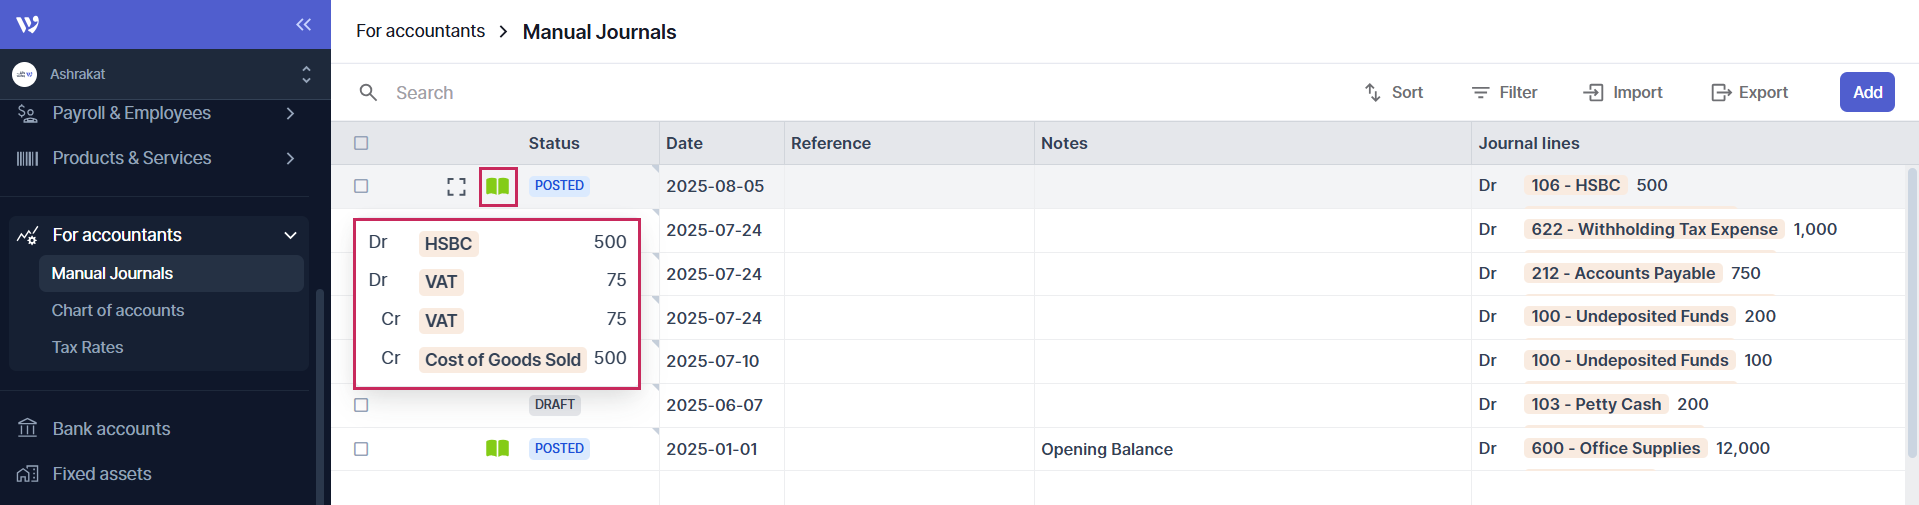Screen dimensions: 1919x505
Task: Open Bank accounts from the sidebar
Action: 111,429
